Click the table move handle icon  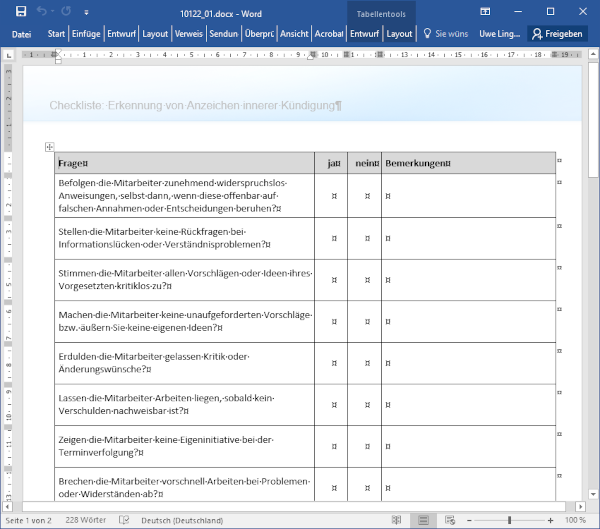(x=49, y=147)
